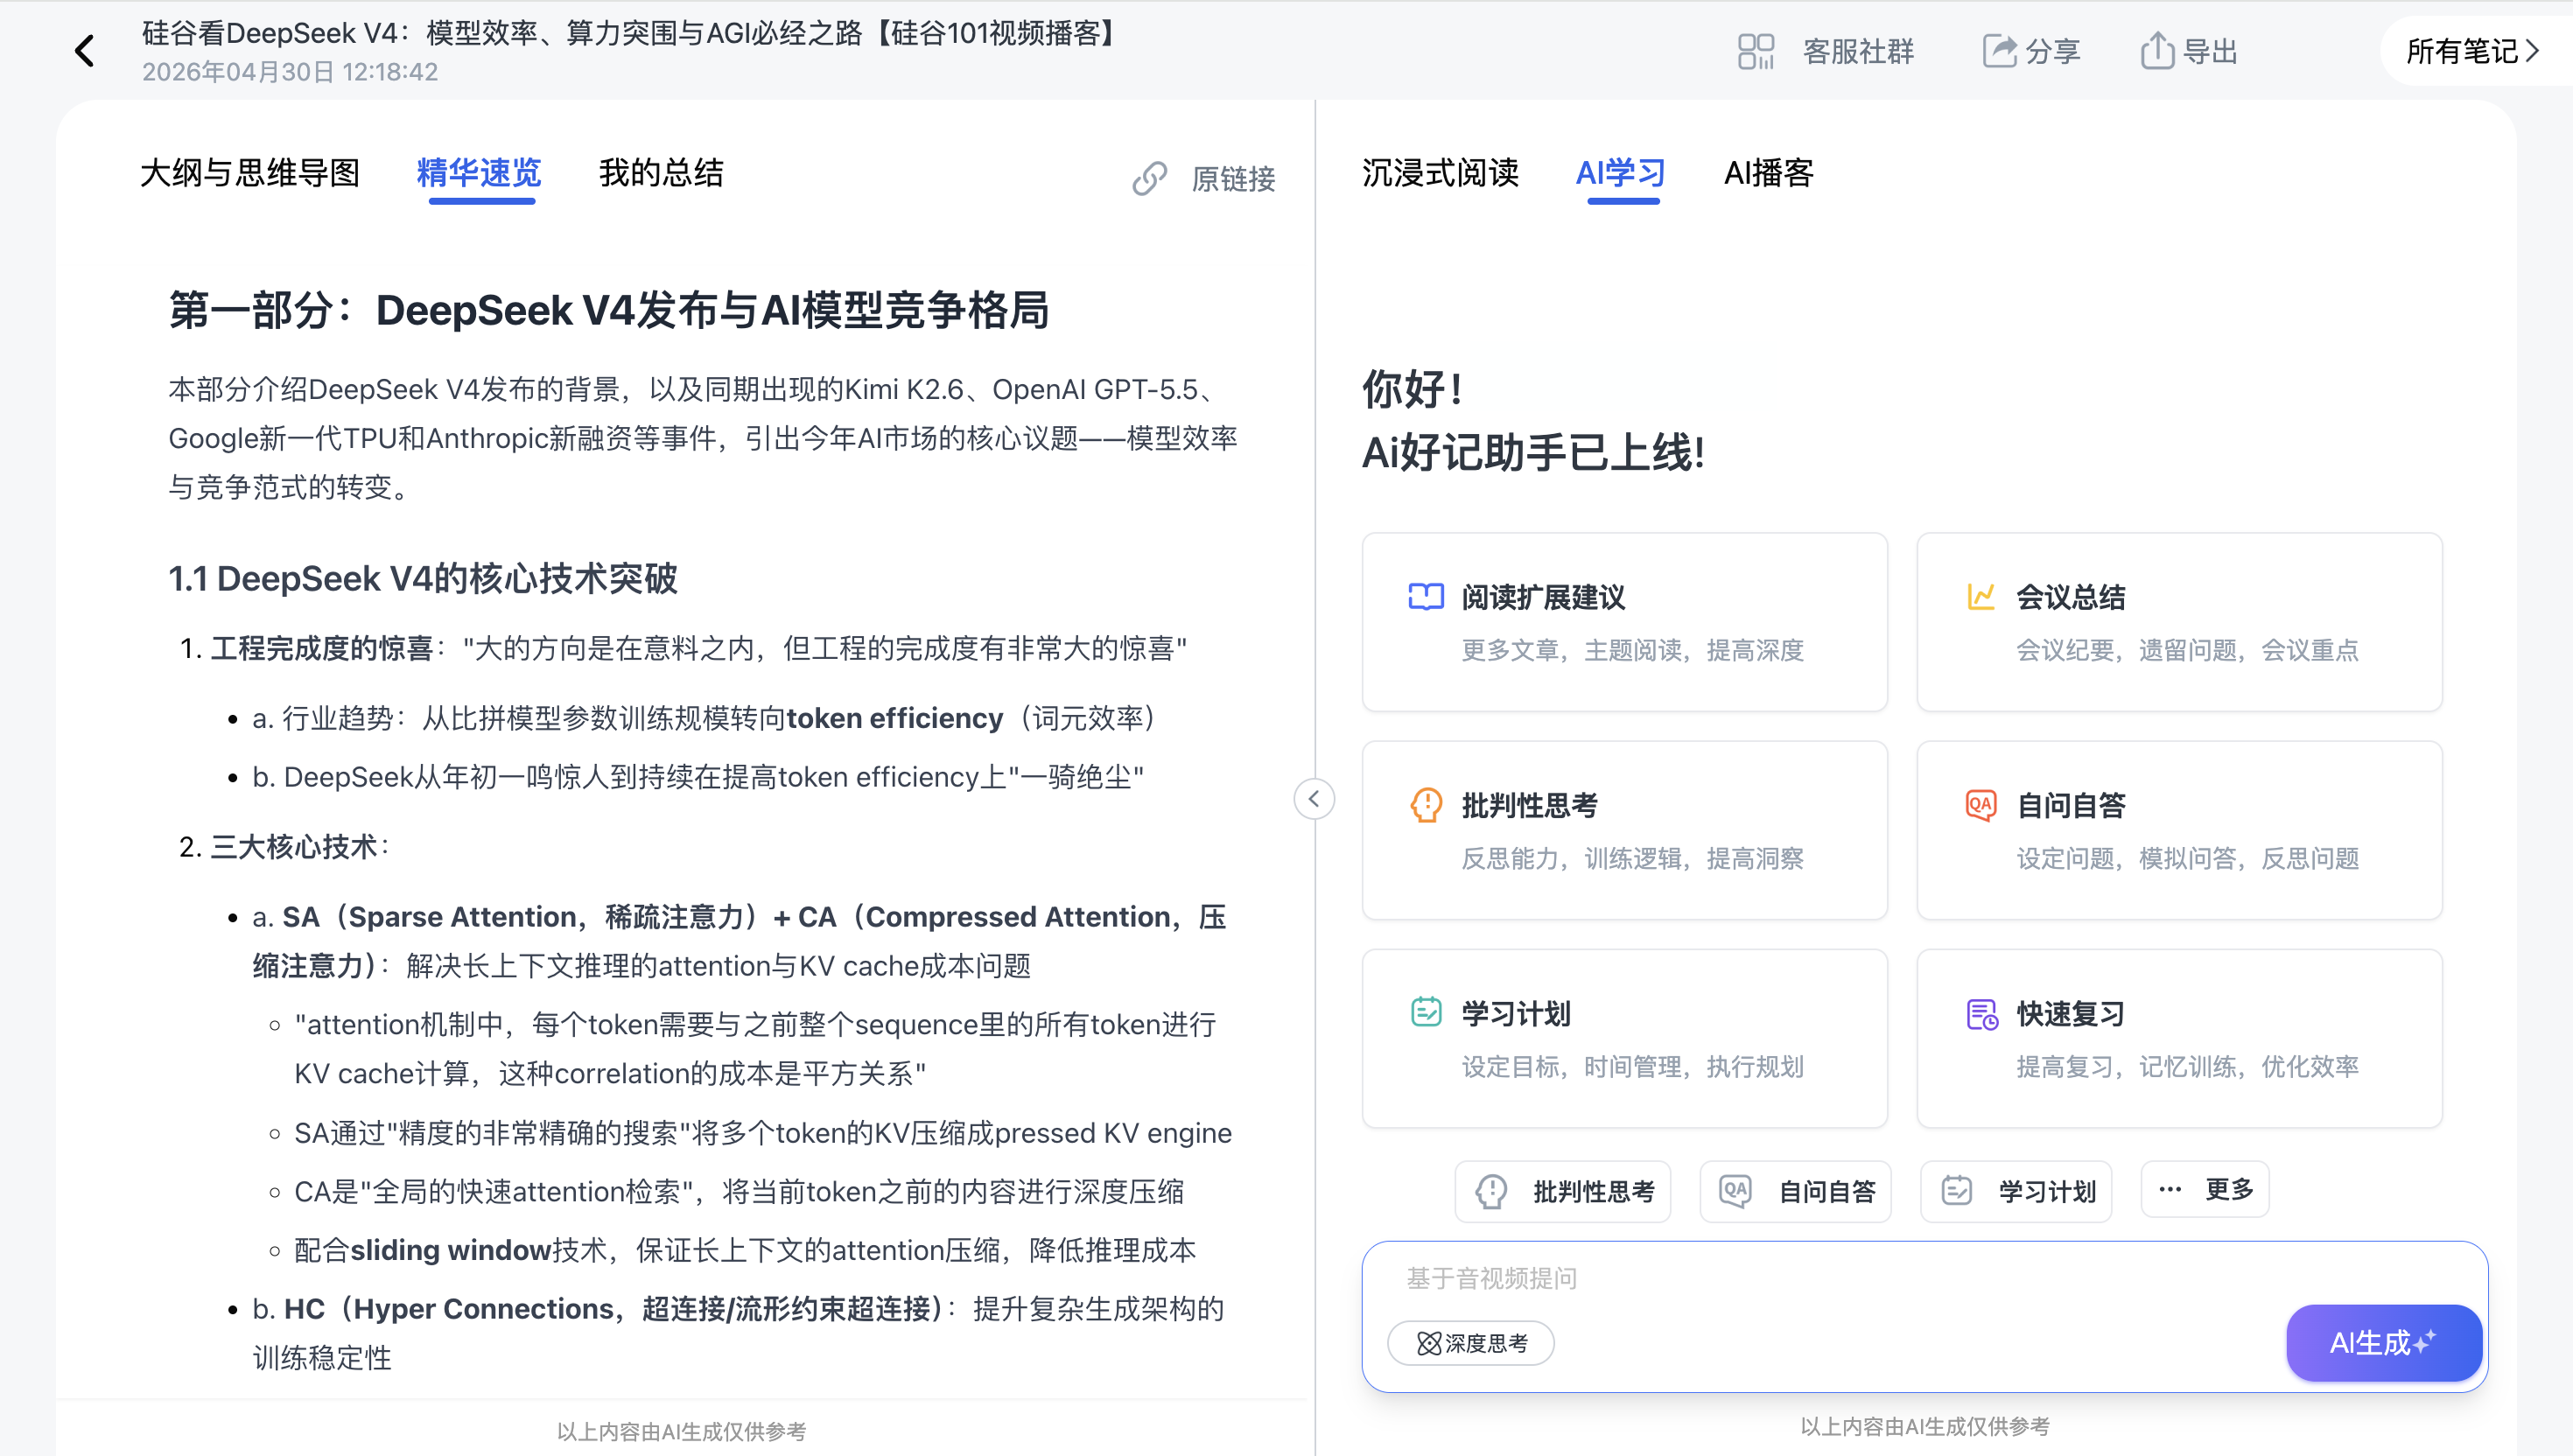Viewport: 2573px width, 1456px height.
Task: Click the 批判性思考 quick chip icon
Action: [1492, 1191]
